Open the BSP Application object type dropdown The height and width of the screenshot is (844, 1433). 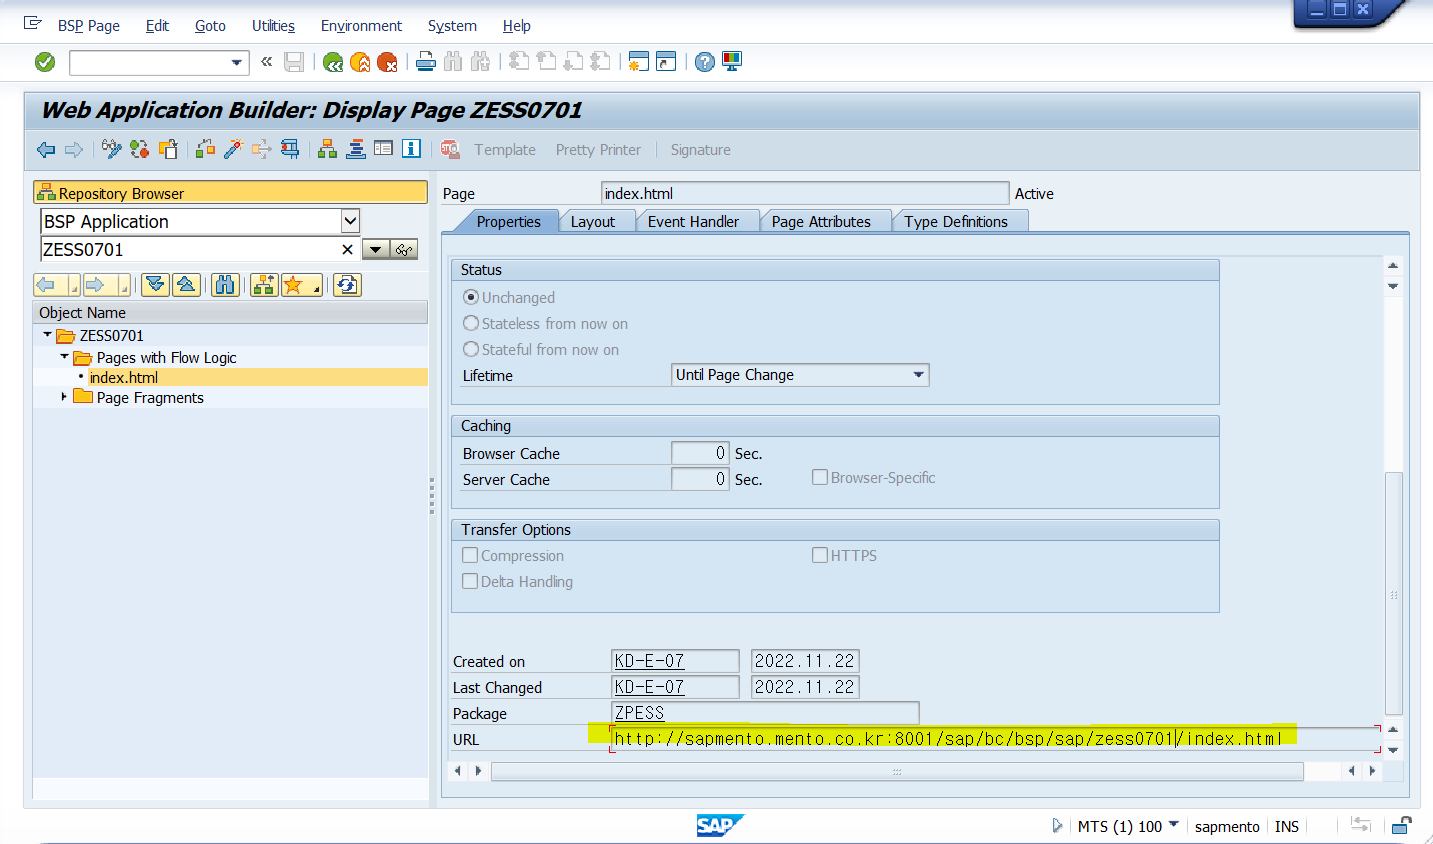(350, 221)
